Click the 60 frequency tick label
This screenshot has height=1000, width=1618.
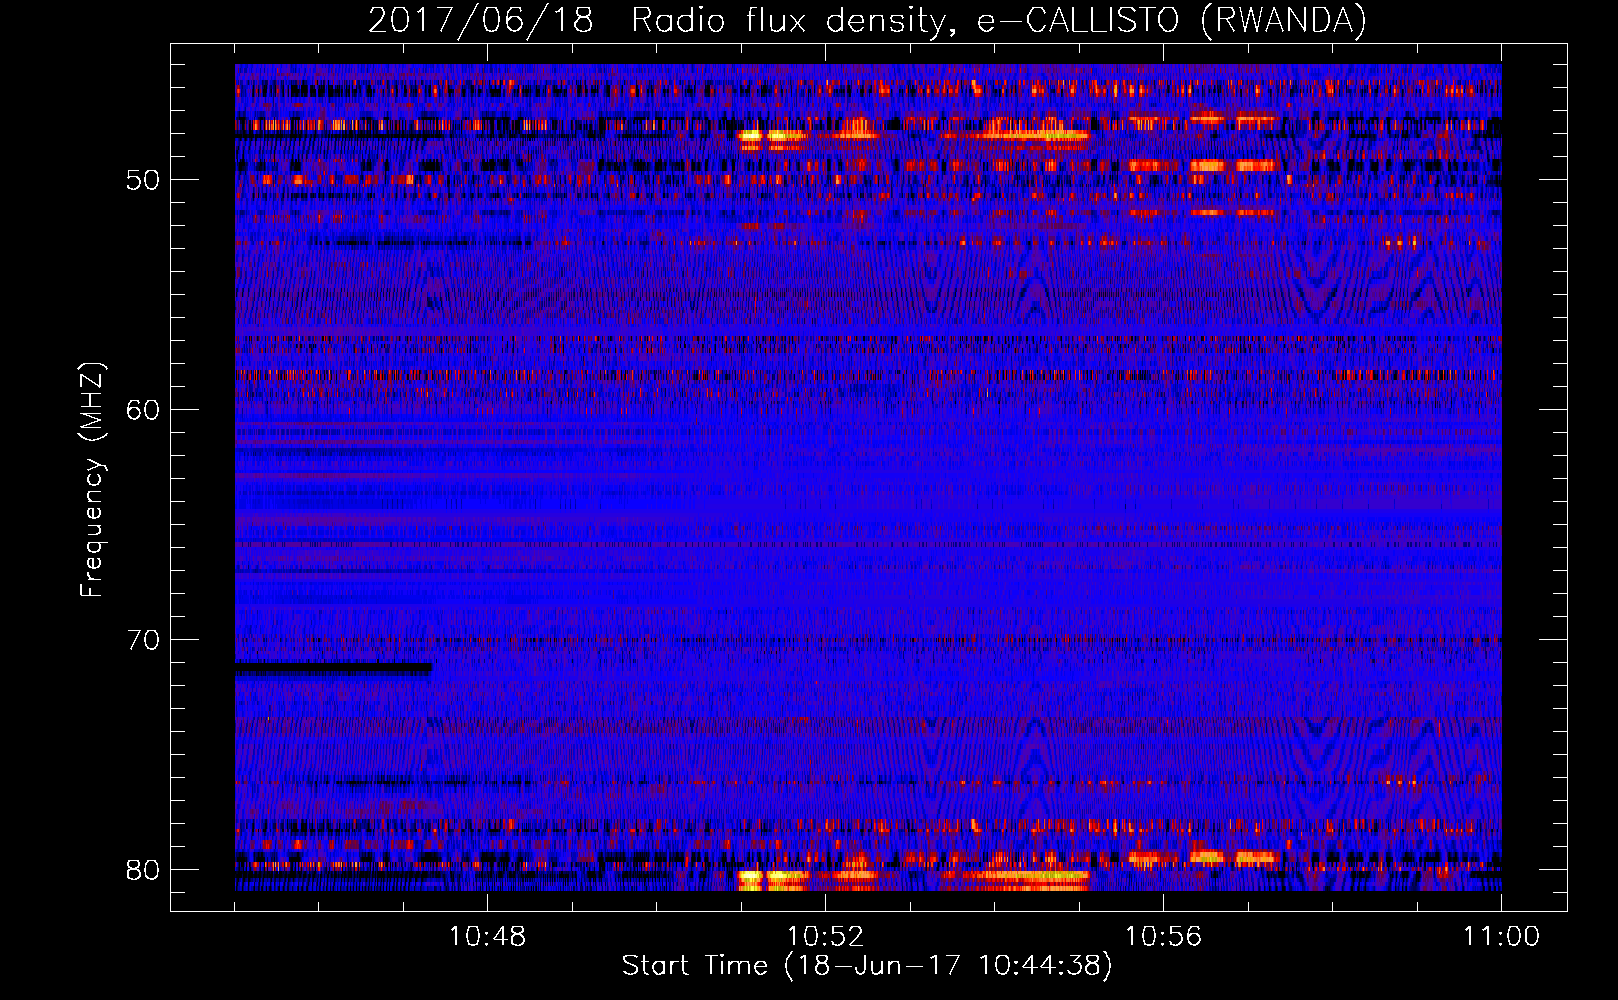(x=143, y=410)
